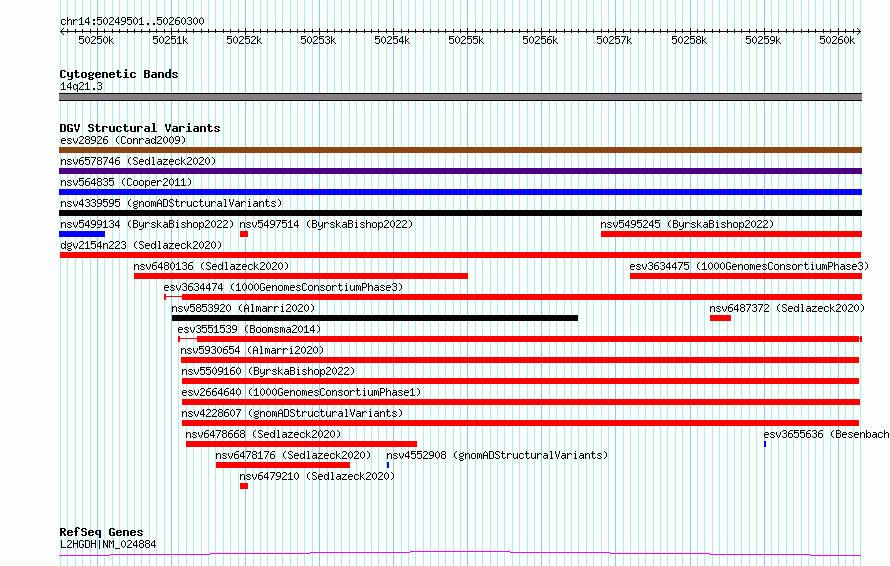Click nsv4228607 (gnomADStructuralVariants) label
This screenshot has height=566, width=890.
[292, 413]
